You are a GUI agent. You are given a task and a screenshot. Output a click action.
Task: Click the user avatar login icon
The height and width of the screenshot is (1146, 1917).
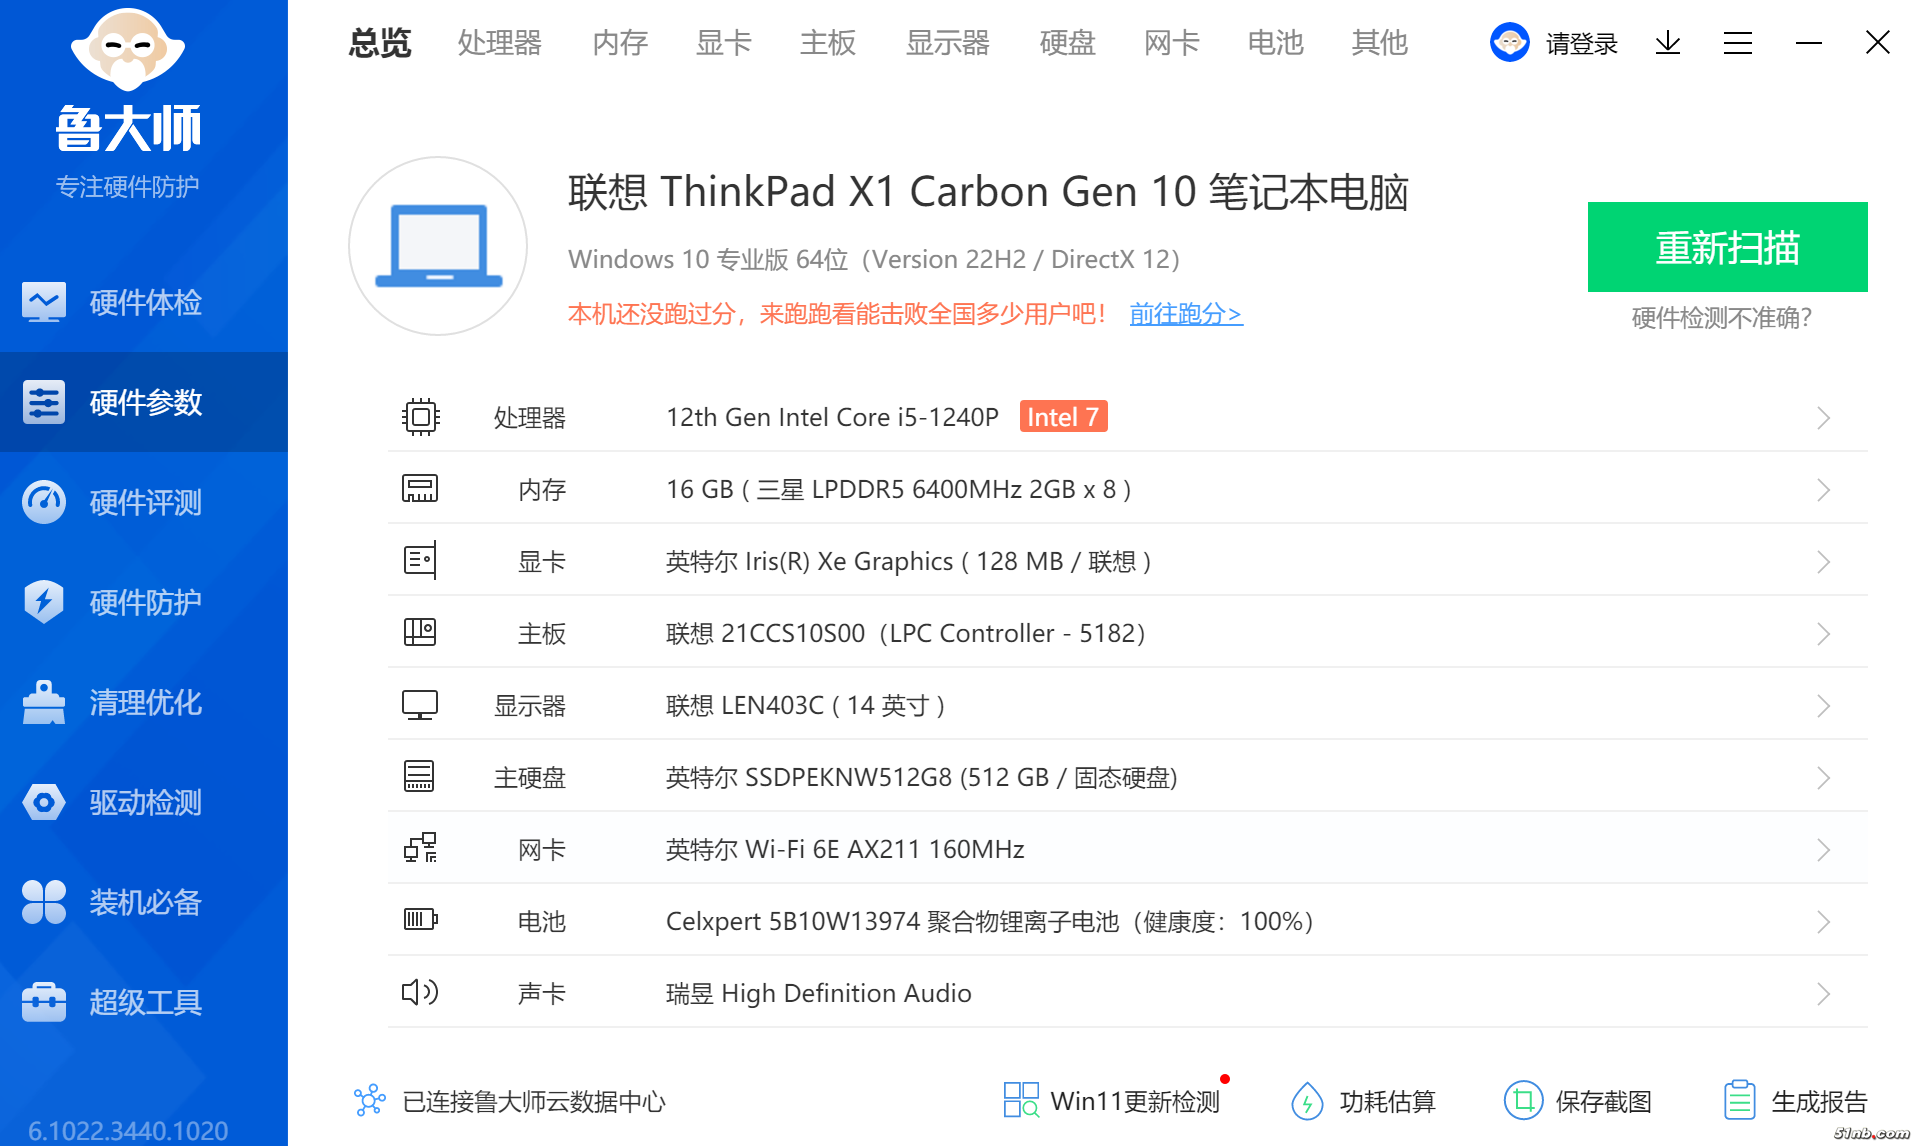coord(1509,43)
